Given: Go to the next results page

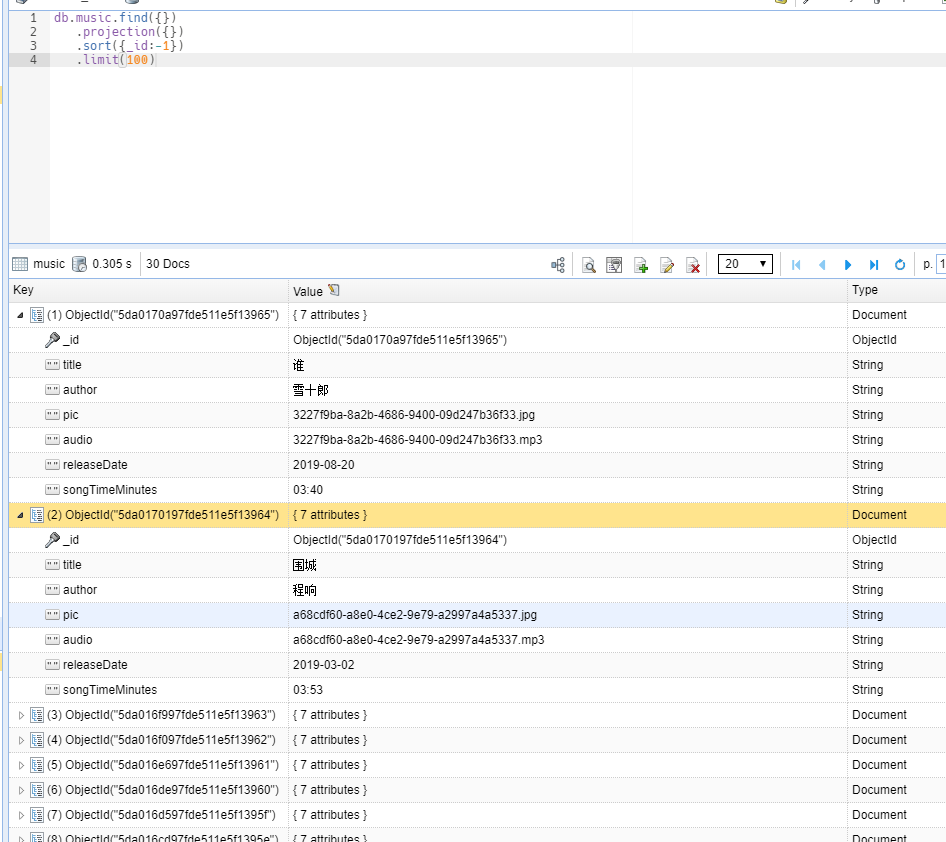Looking at the screenshot, I should point(848,265).
